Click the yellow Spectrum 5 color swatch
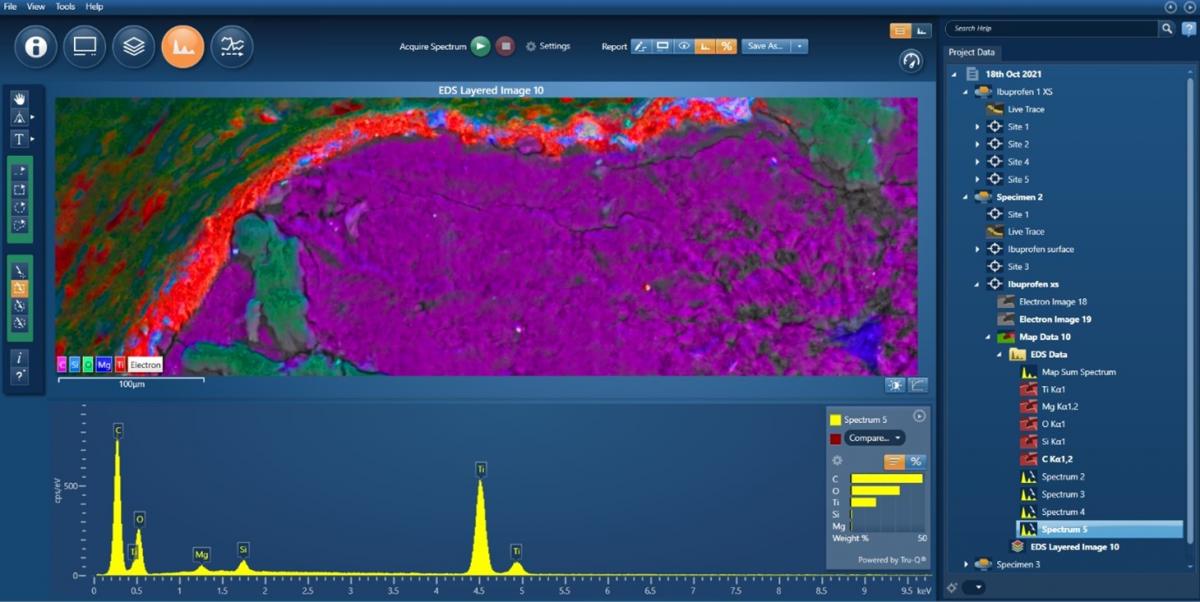 [835, 420]
